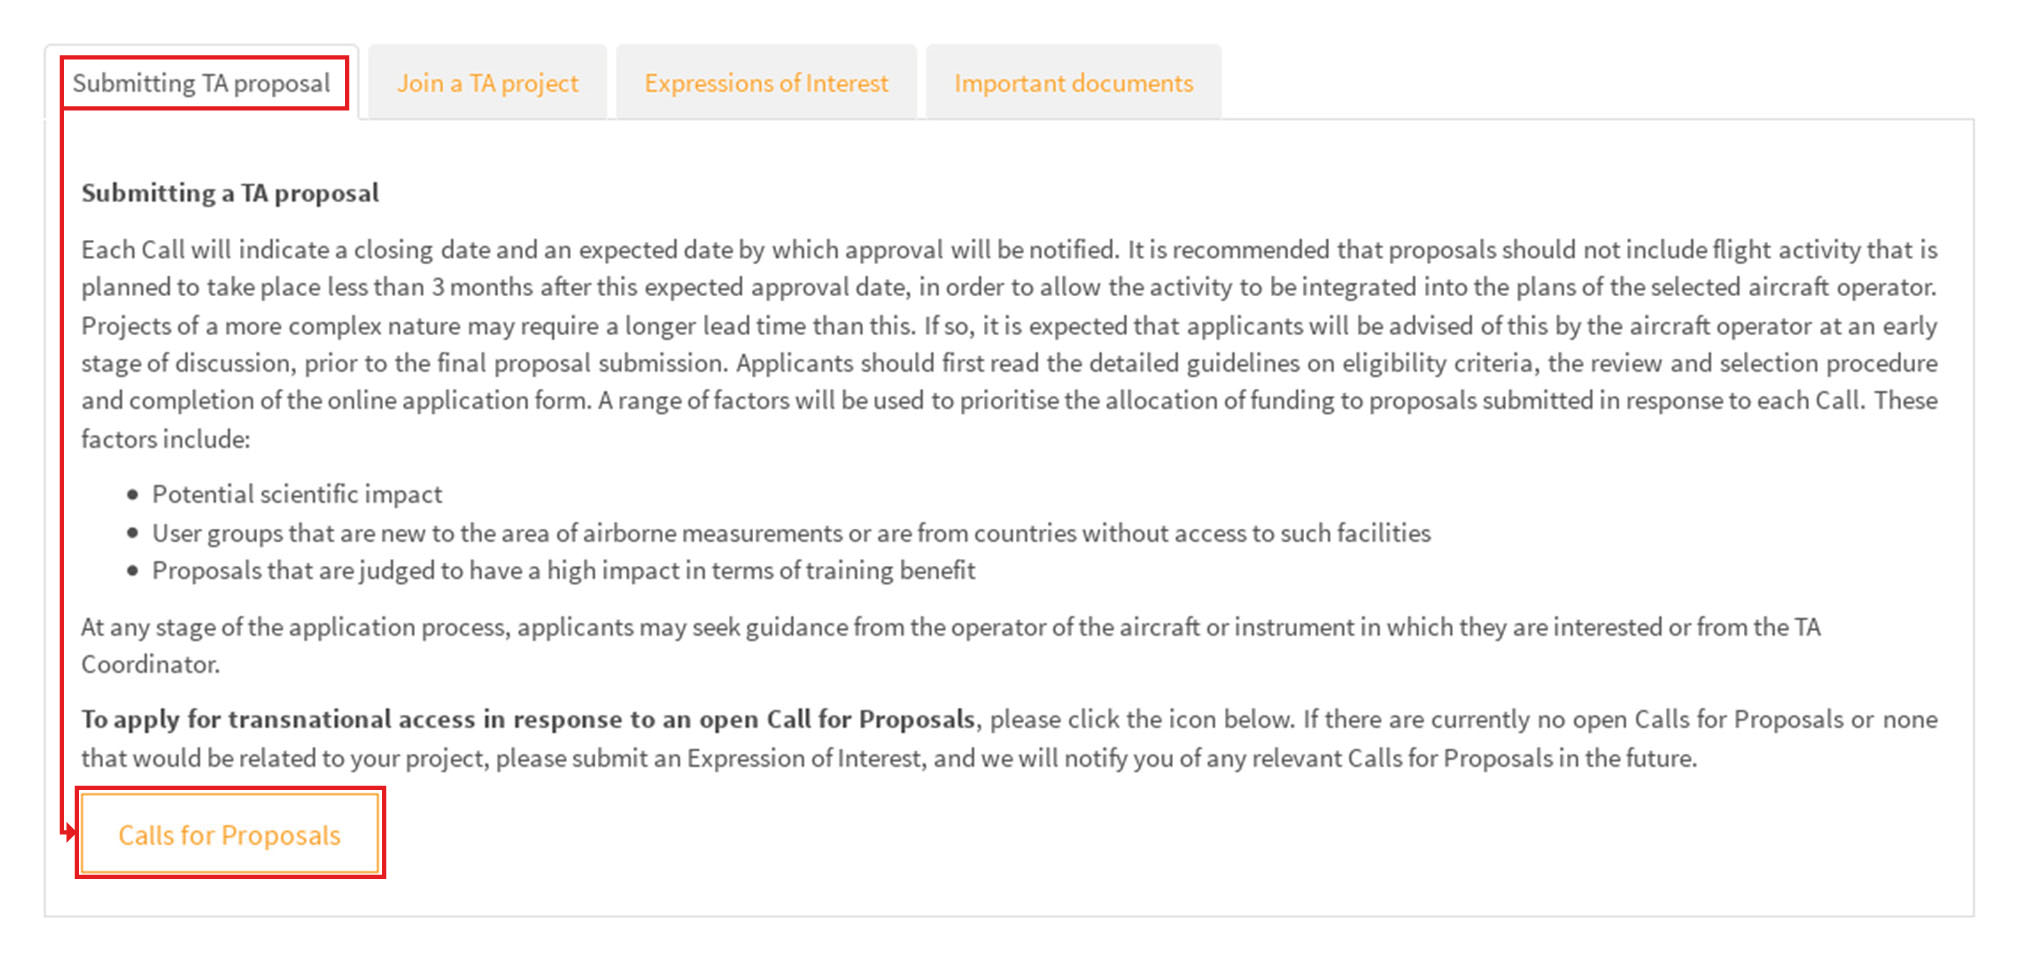The width and height of the screenshot is (2018, 962).
Task: Open the Submitting TA proposal tab
Action: point(201,83)
